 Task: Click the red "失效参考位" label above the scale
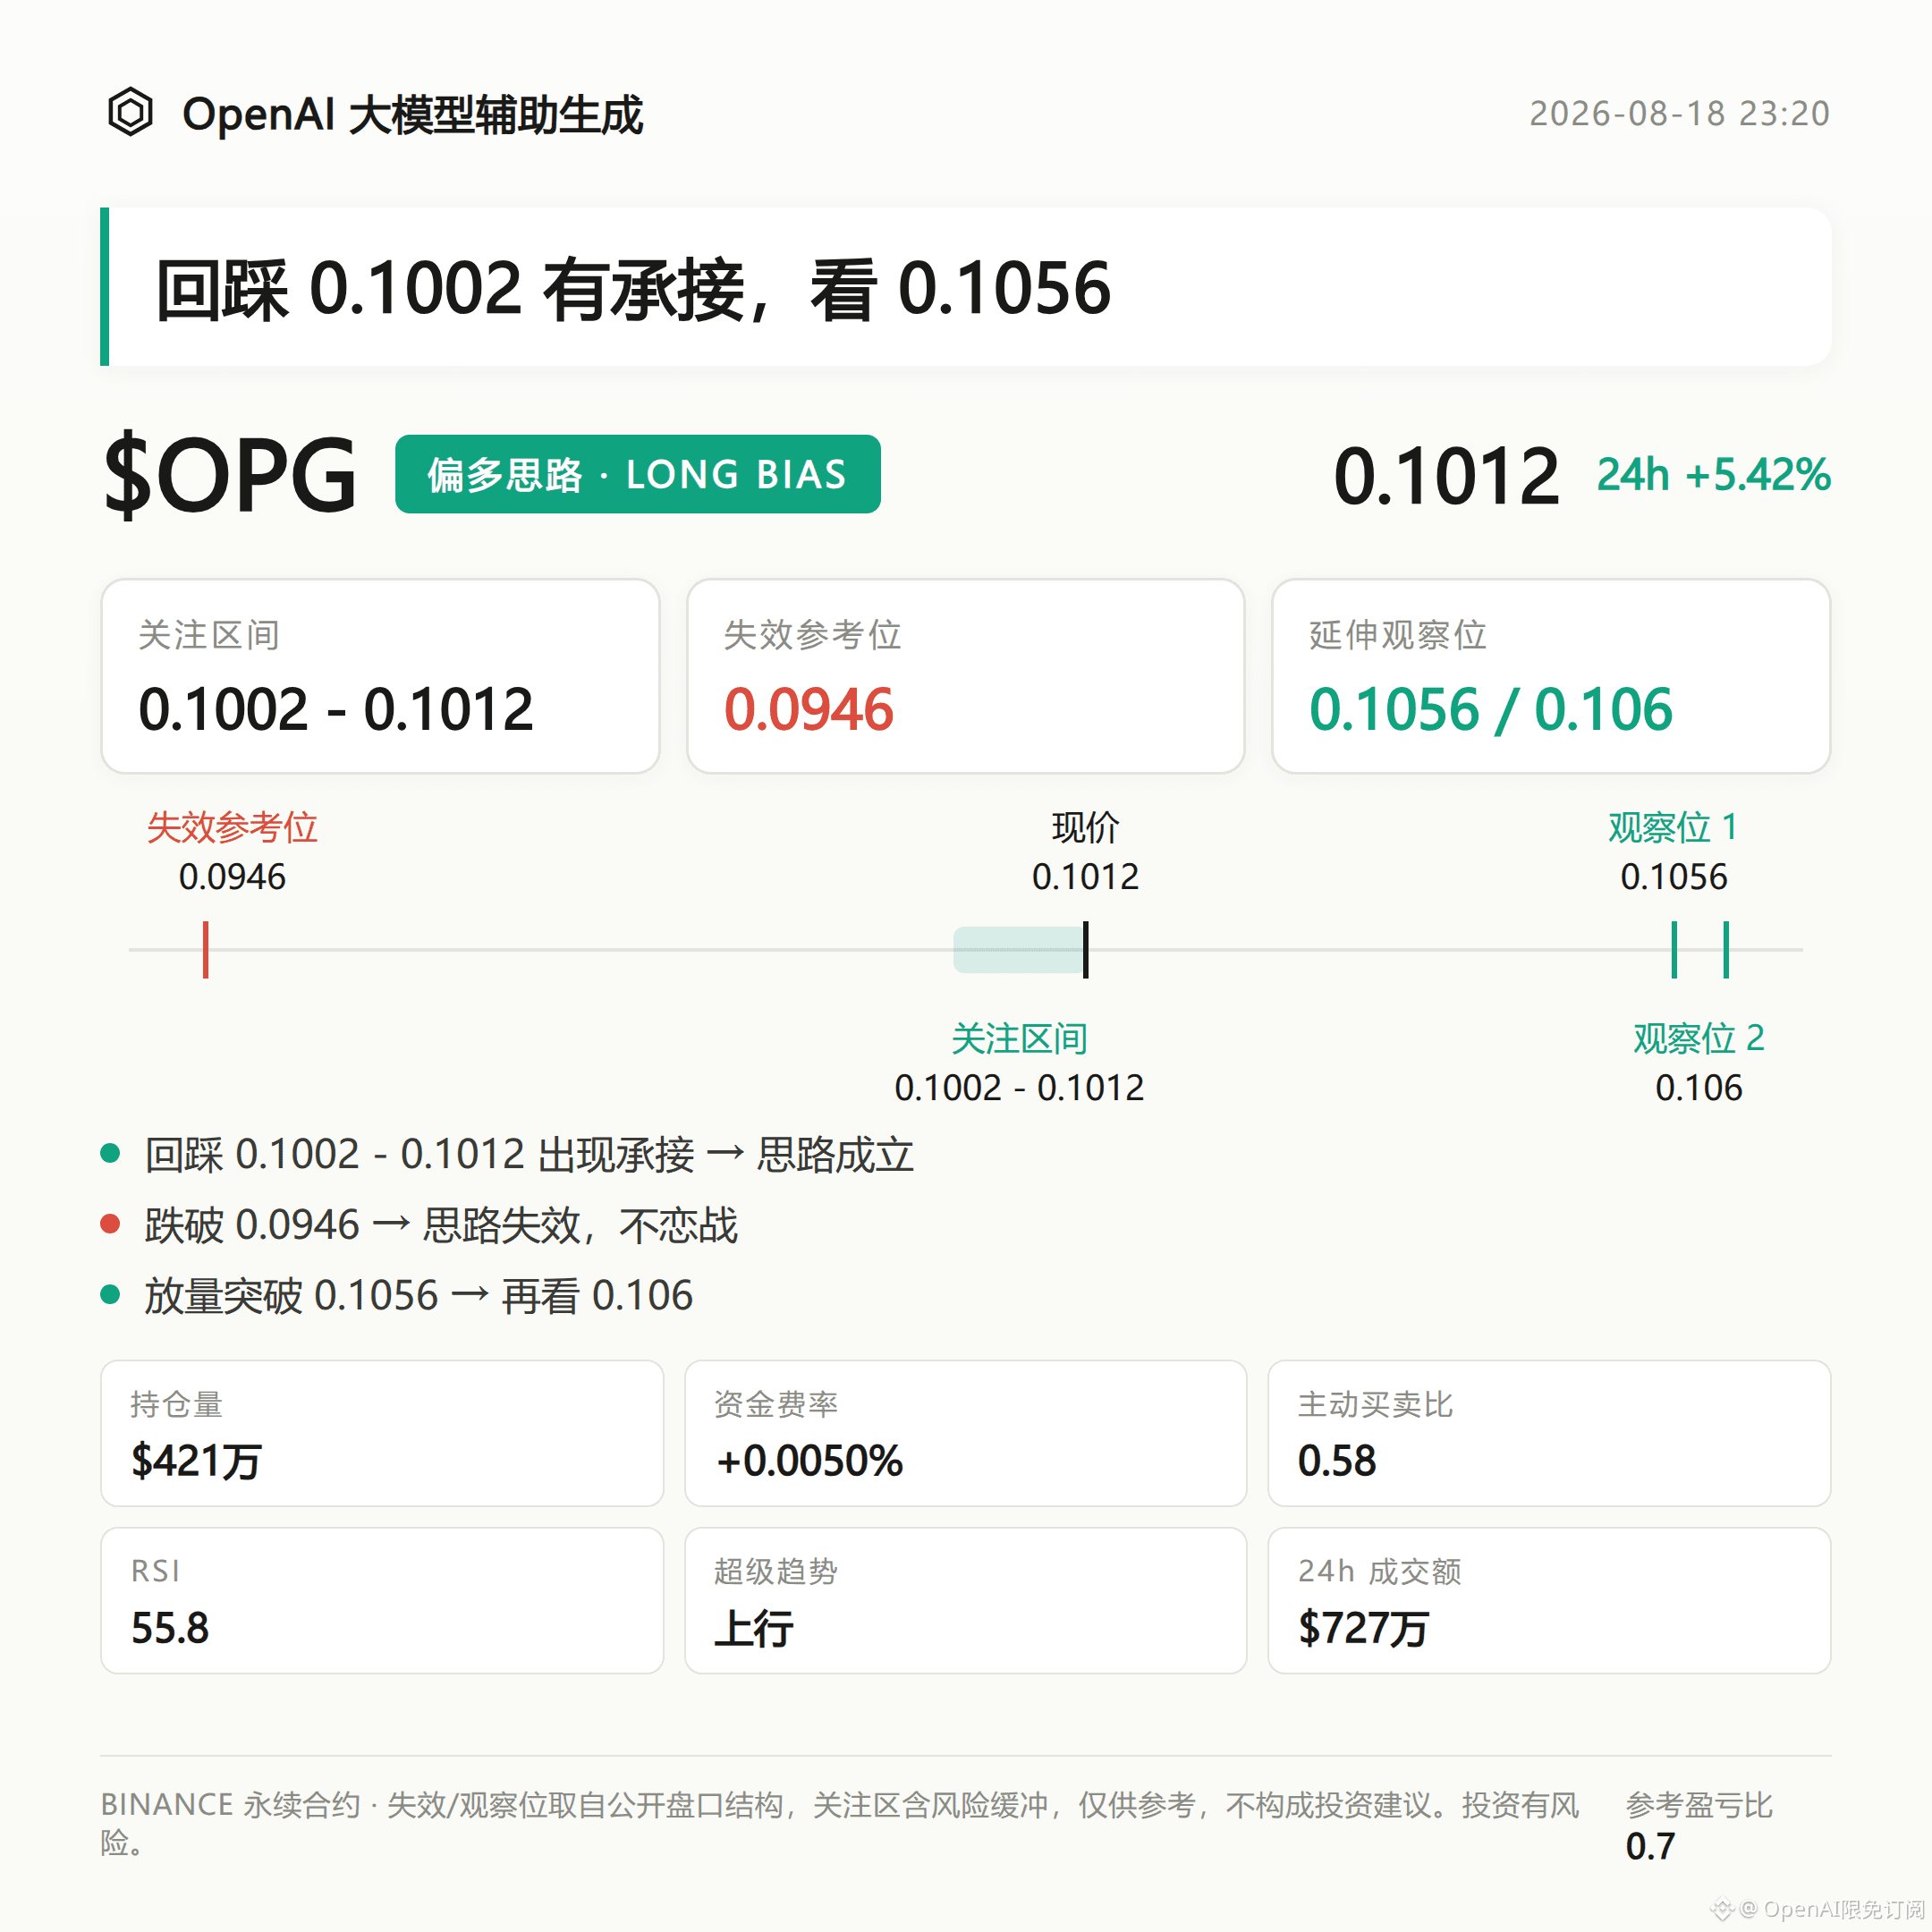click(x=232, y=828)
